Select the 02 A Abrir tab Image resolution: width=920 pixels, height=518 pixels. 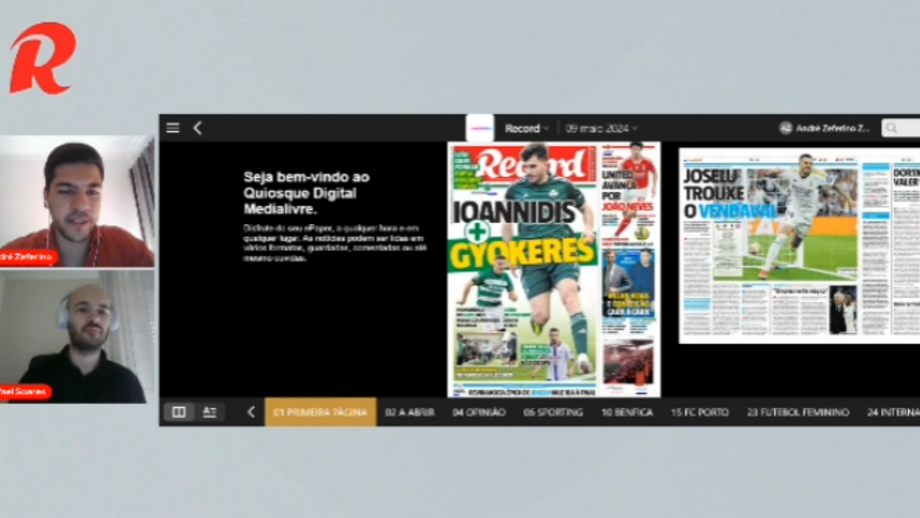410,412
